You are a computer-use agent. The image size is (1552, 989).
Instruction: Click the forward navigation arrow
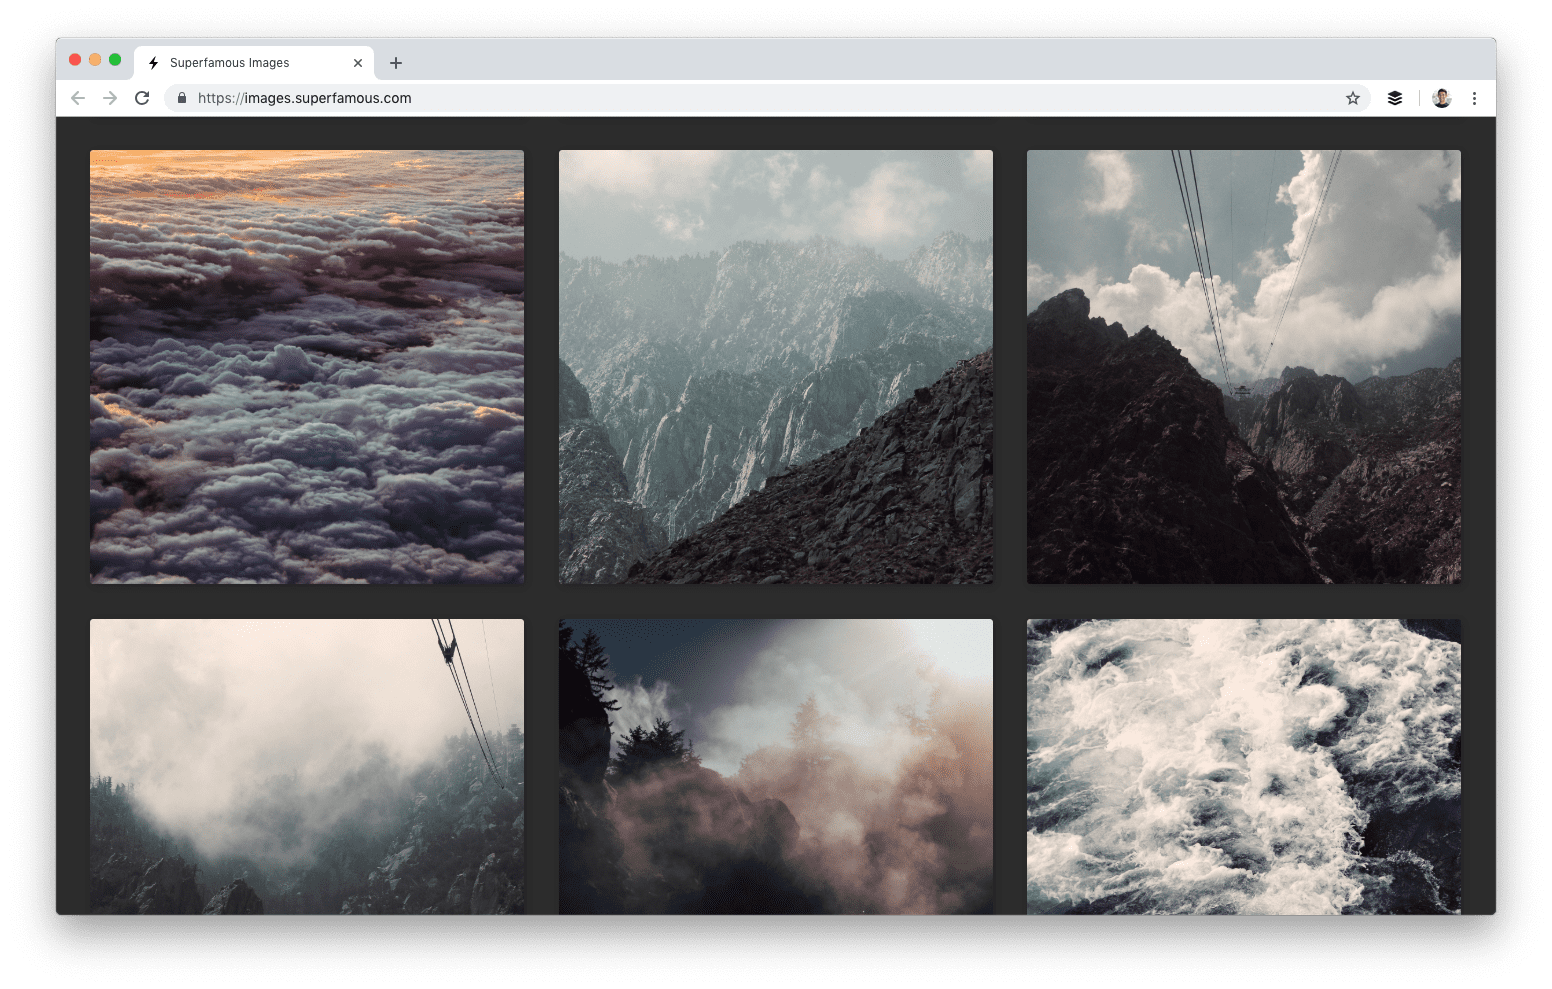click(110, 98)
